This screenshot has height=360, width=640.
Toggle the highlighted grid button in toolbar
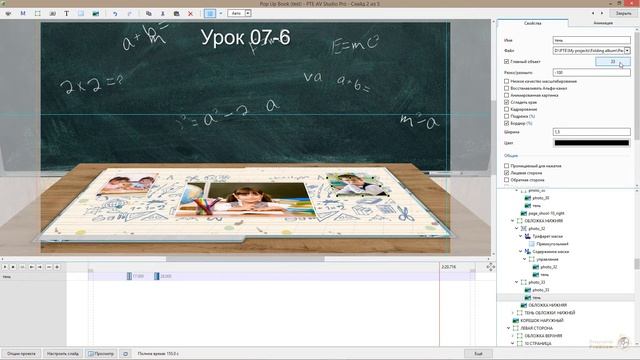point(210,13)
